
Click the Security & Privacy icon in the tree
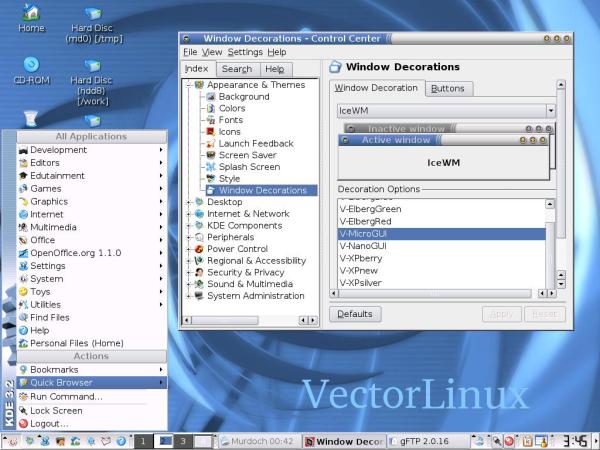point(199,272)
